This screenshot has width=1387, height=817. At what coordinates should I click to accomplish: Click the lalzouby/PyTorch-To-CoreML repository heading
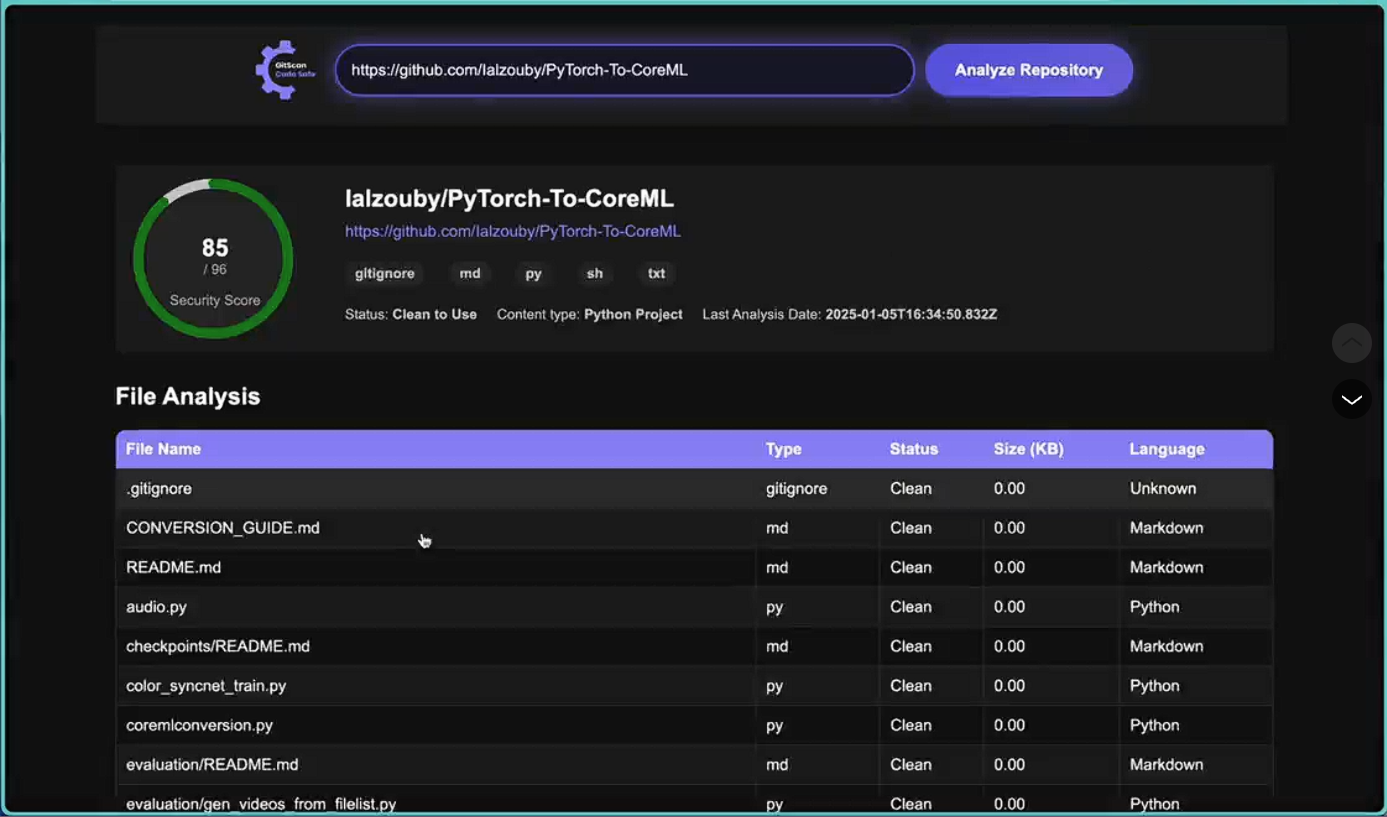(x=509, y=198)
